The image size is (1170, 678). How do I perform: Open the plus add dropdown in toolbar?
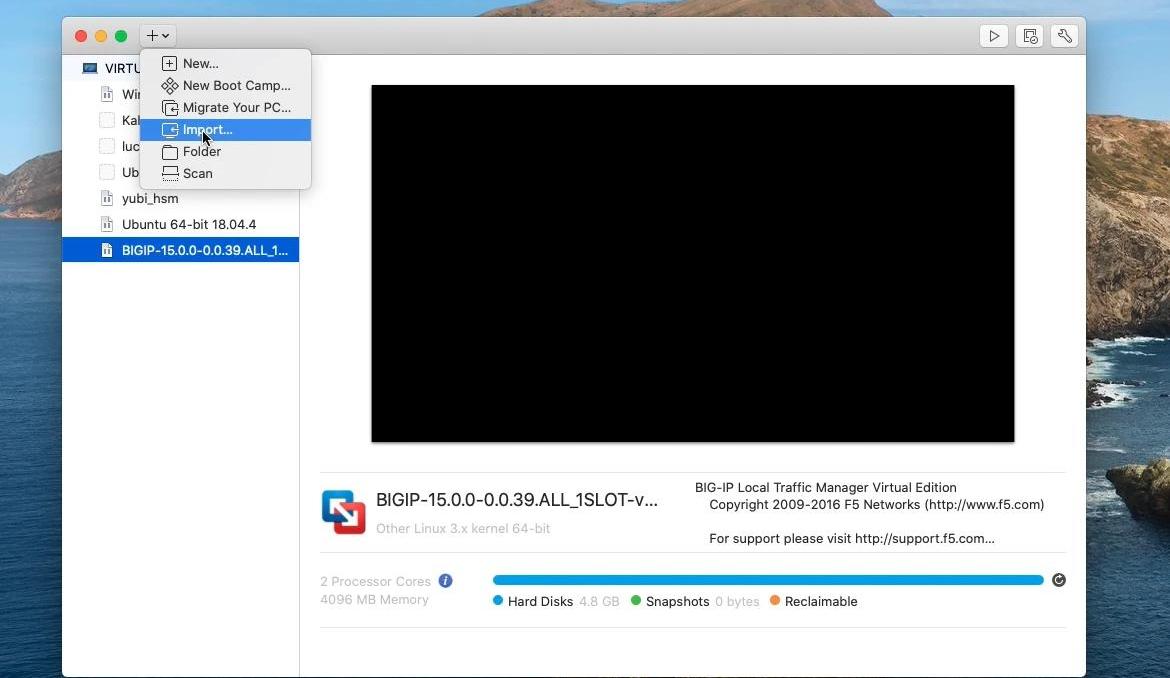157,35
